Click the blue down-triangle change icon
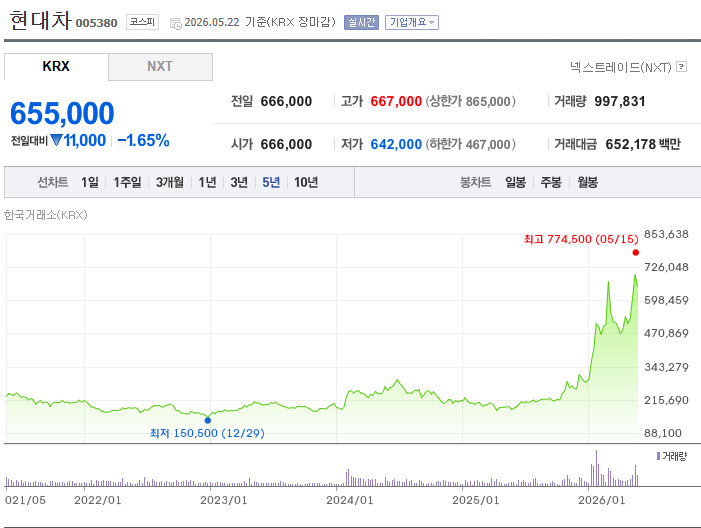Screen dimensions: 701x528 click(x=56, y=140)
